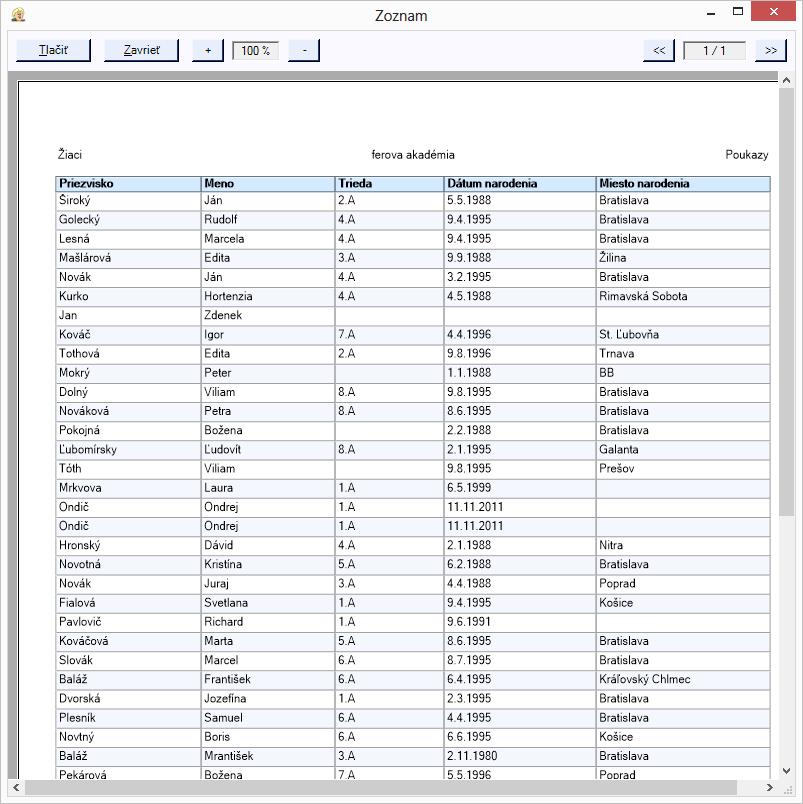Select the Široký surname cell
The image size is (803, 804).
[128, 200]
